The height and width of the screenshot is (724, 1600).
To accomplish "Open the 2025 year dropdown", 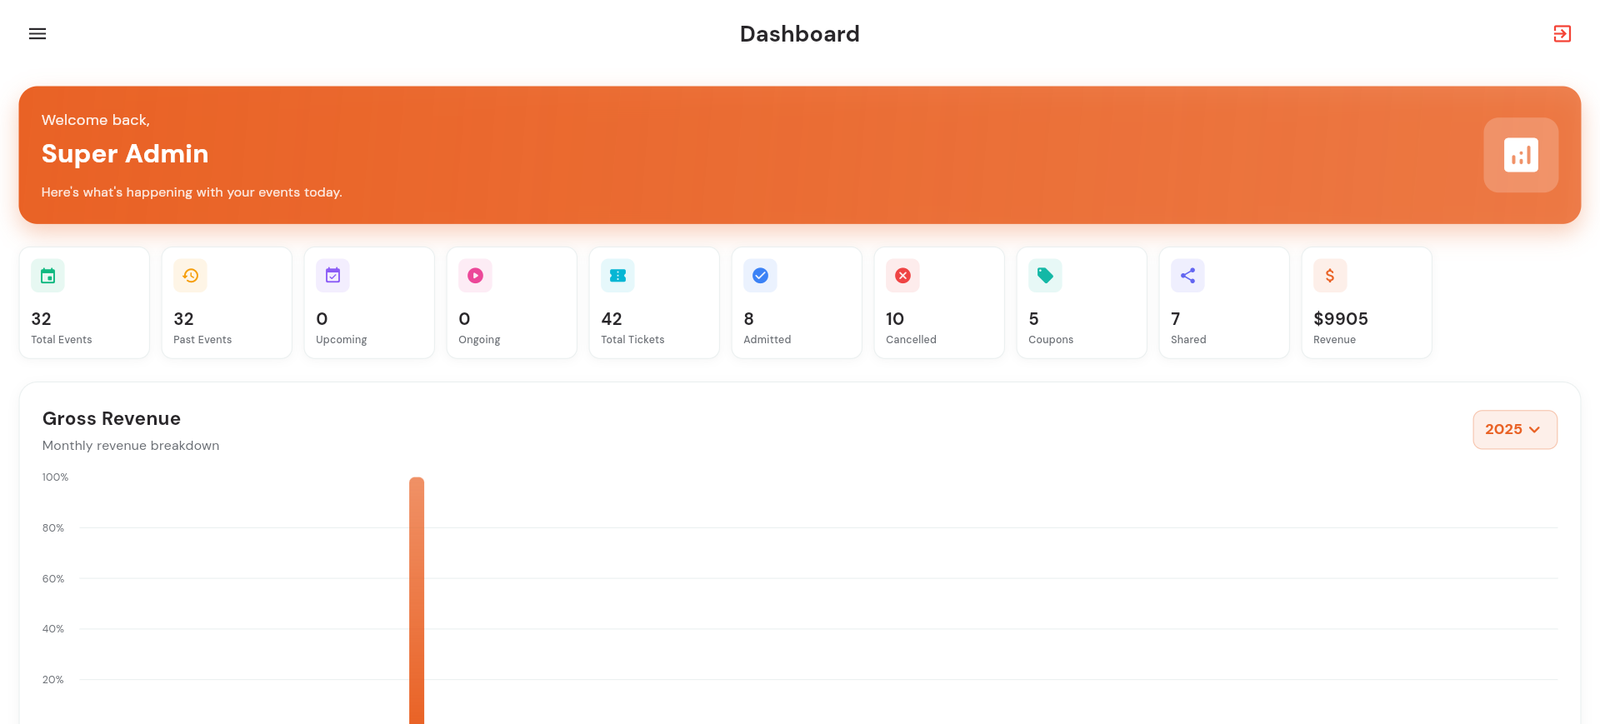I will (x=1514, y=430).
